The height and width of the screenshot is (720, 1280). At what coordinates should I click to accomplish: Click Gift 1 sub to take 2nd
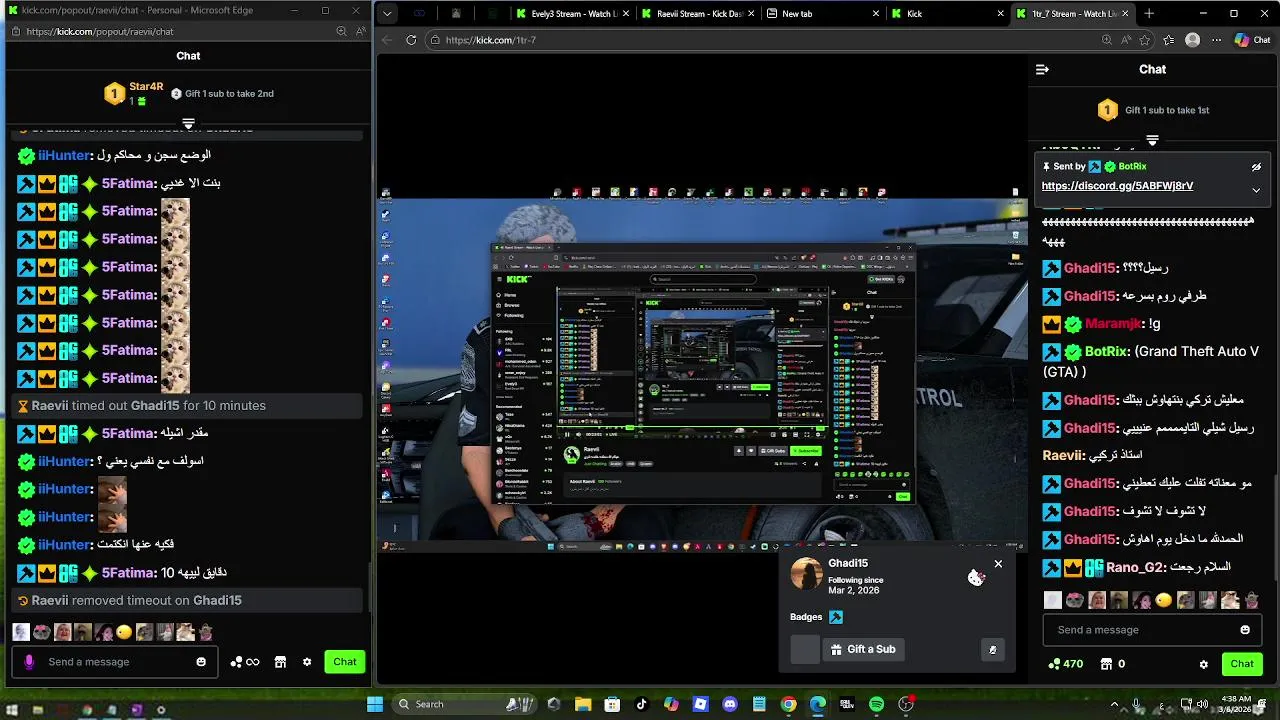pyautogui.click(x=229, y=94)
